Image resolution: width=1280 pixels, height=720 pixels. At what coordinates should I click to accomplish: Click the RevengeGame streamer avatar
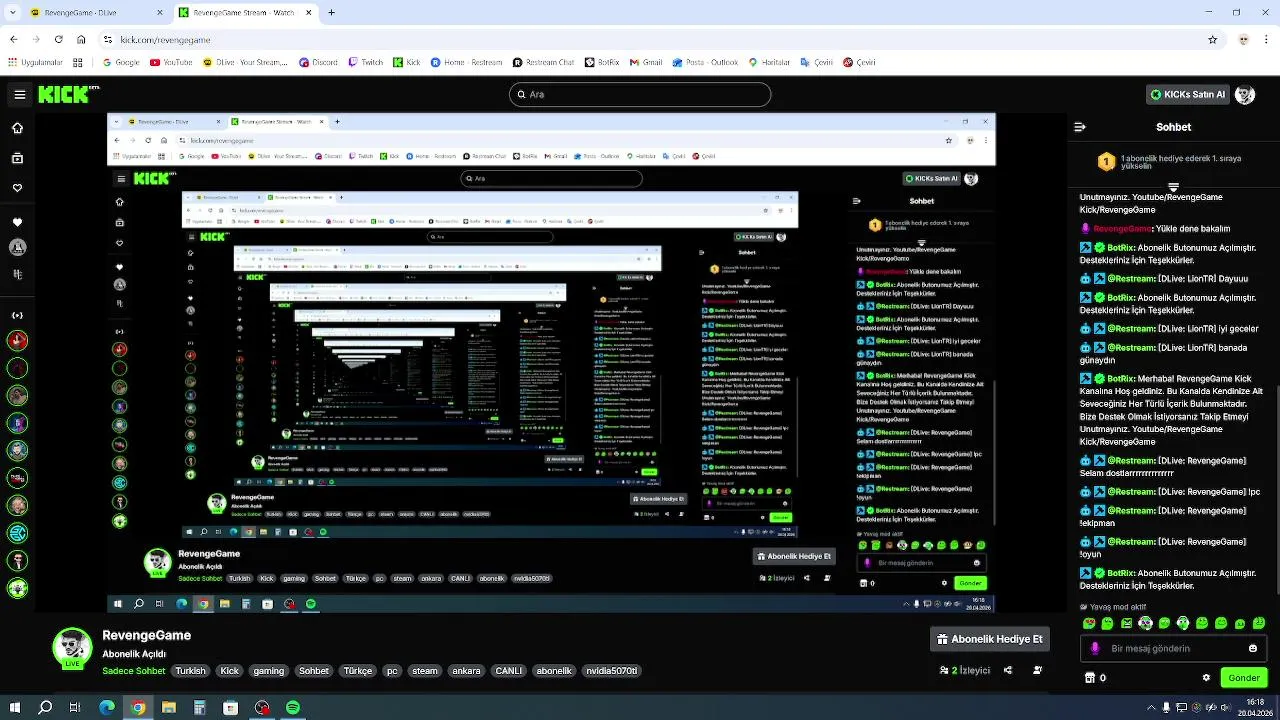point(72,648)
